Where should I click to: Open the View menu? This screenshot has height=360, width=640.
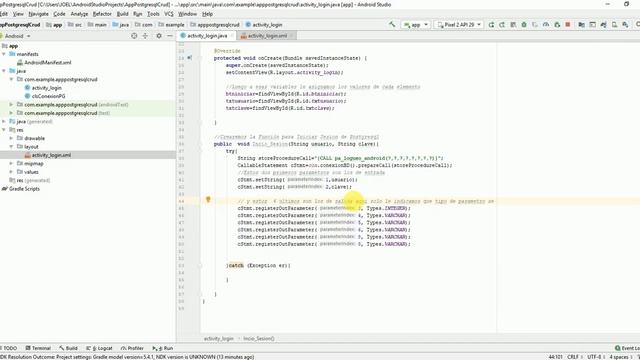18,14
